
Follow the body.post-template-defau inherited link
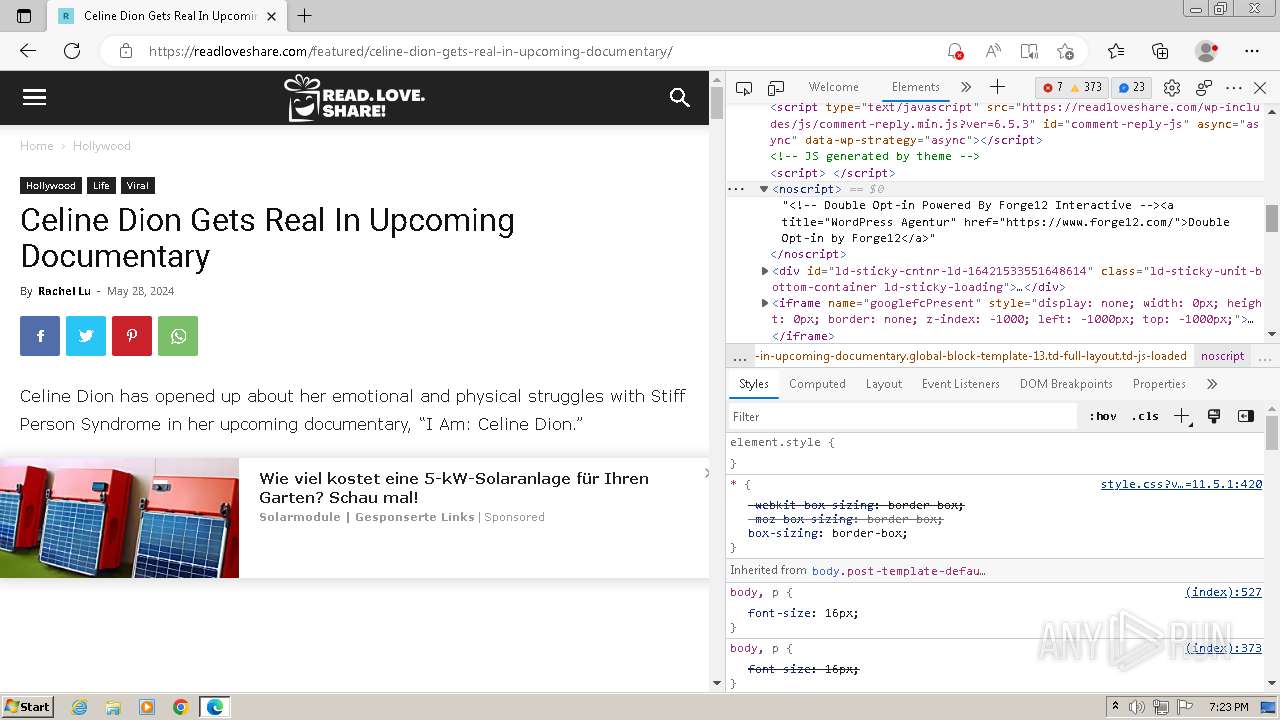tap(898, 570)
